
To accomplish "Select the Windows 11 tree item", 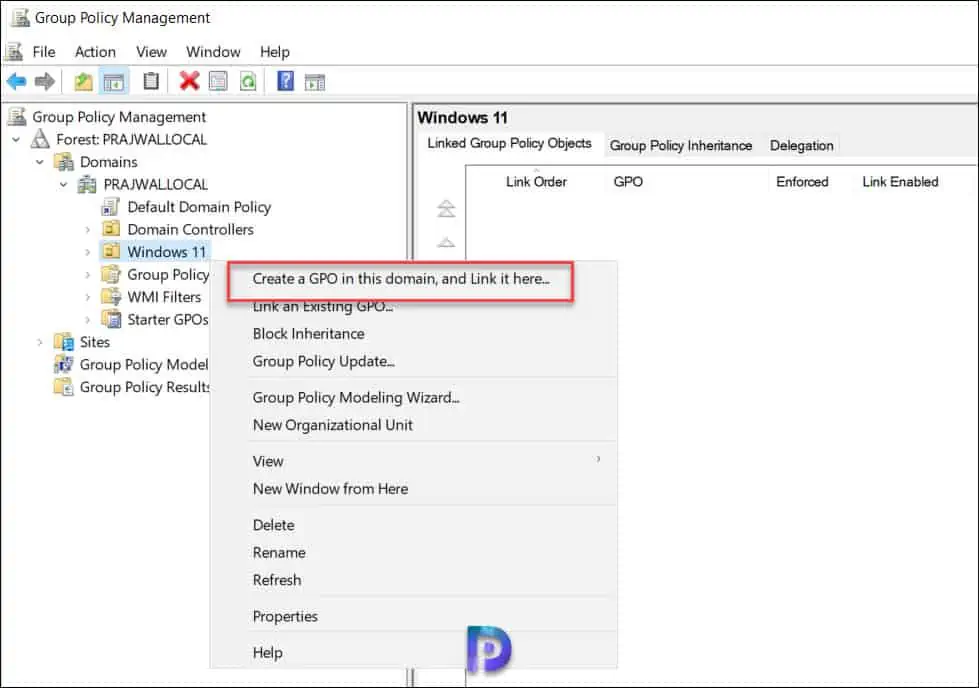I will click(167, 252).
